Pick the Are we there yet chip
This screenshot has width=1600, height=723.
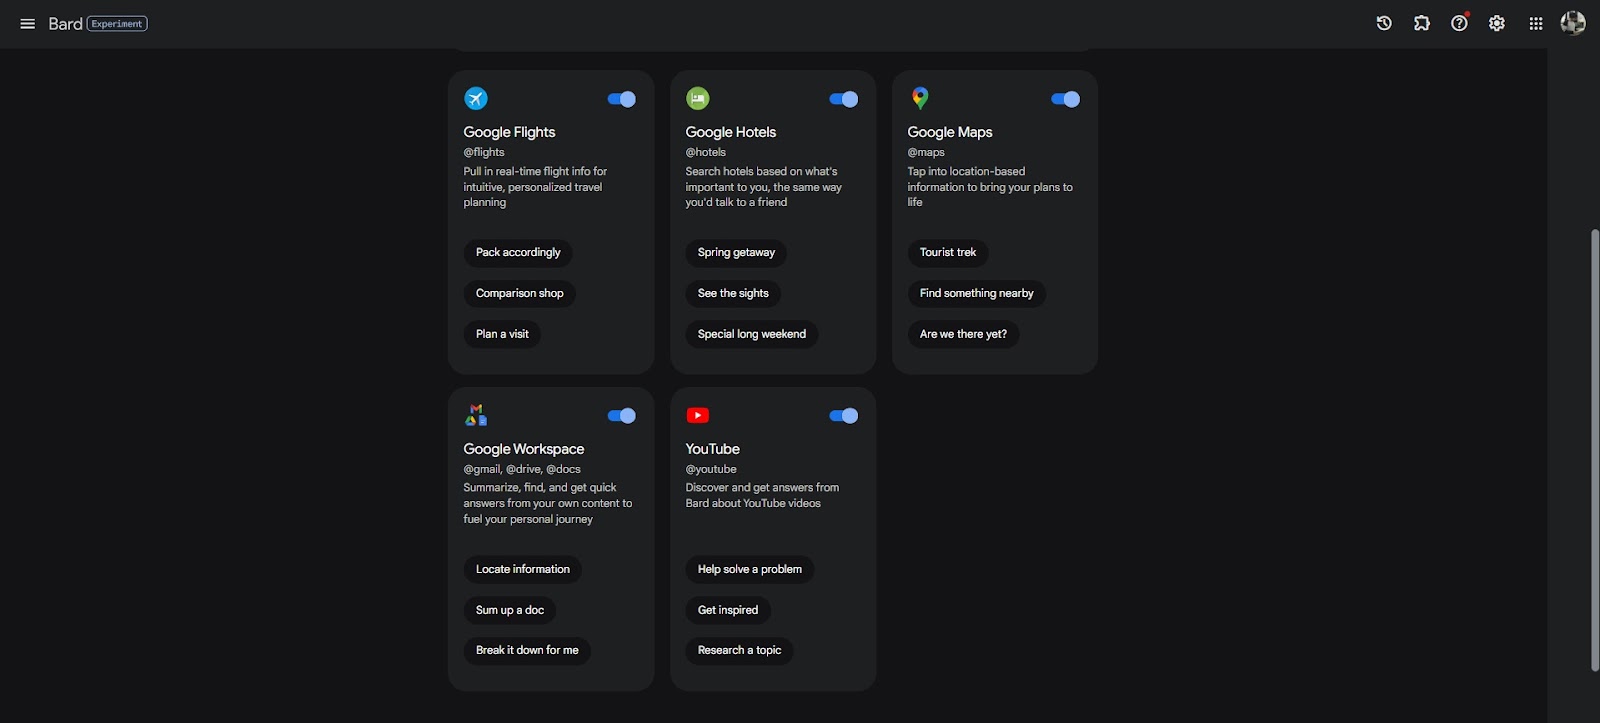pos(963,334)
